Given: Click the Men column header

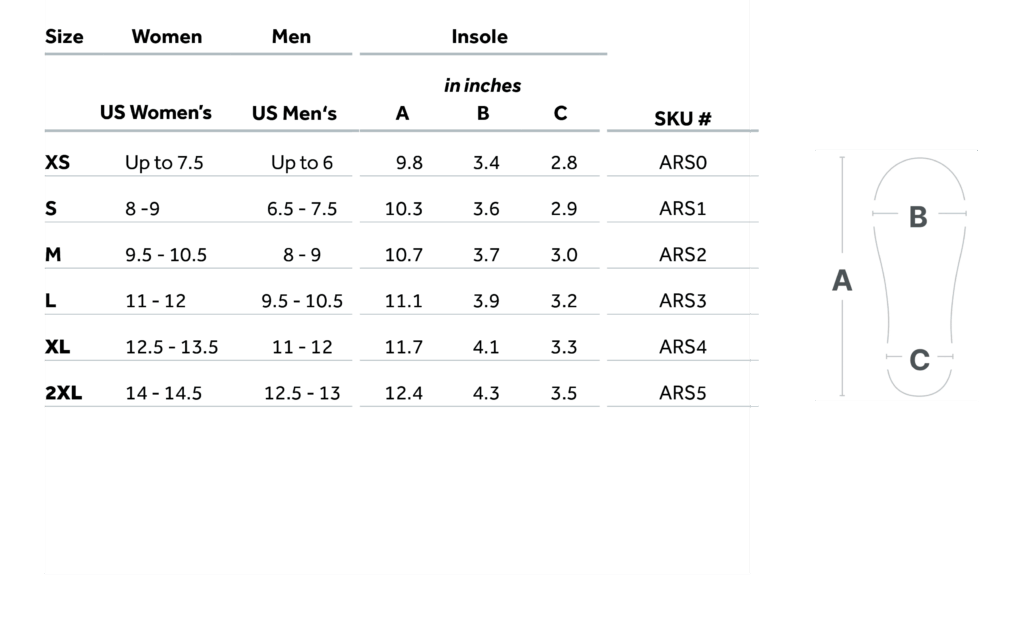Looking at the screenshot, I should coord(291,37).
